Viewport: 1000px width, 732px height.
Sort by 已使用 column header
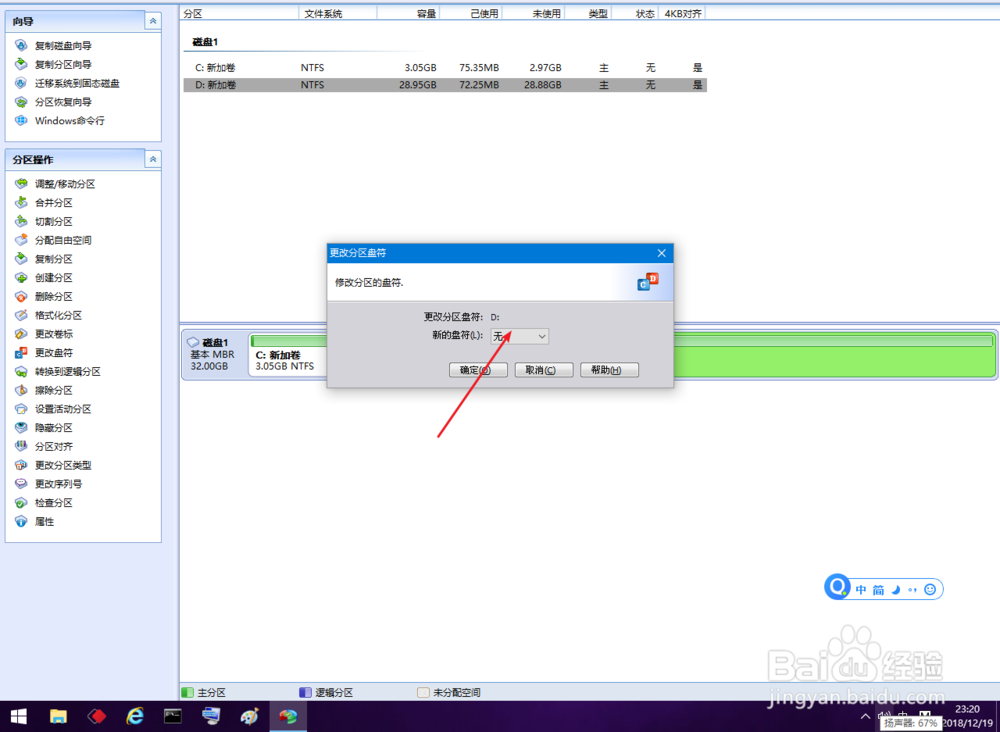point(471,13)
